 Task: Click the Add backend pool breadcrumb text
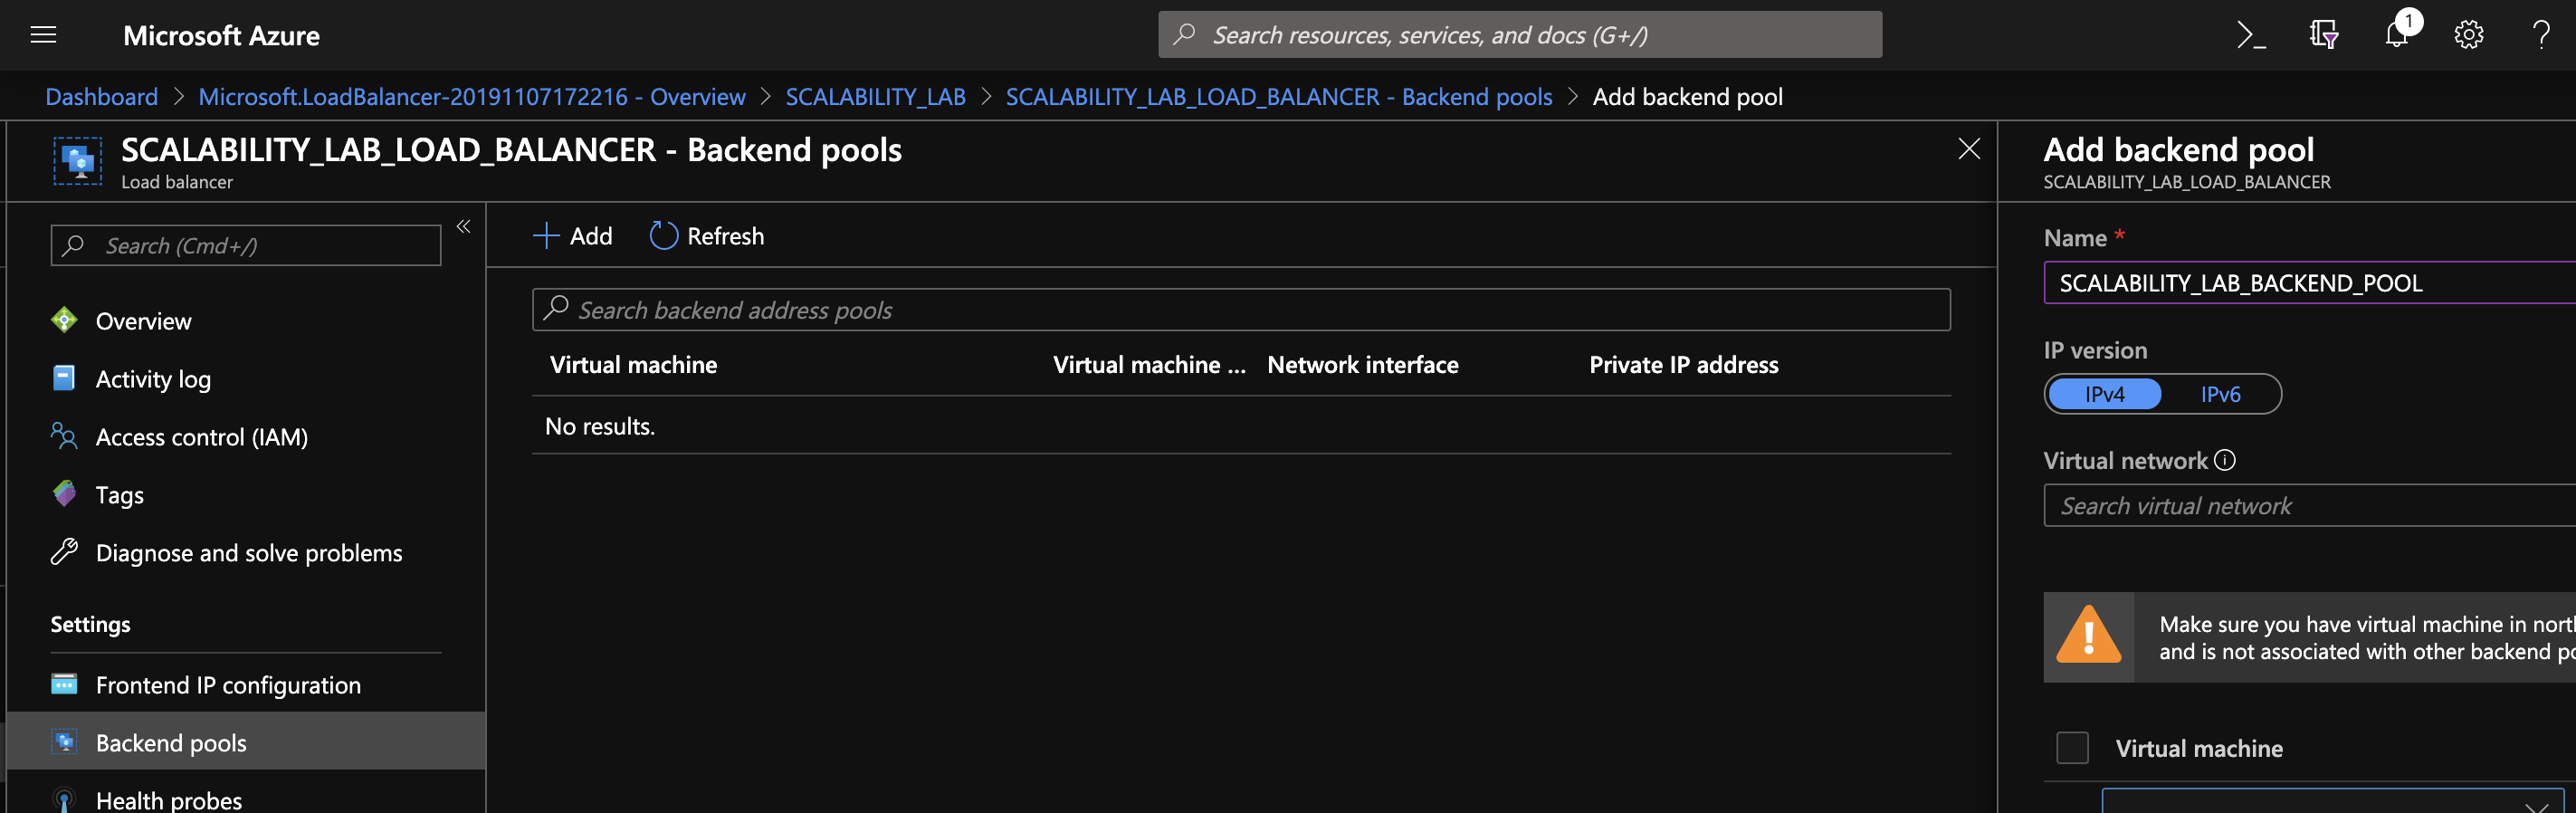[x=1687, y=97]
